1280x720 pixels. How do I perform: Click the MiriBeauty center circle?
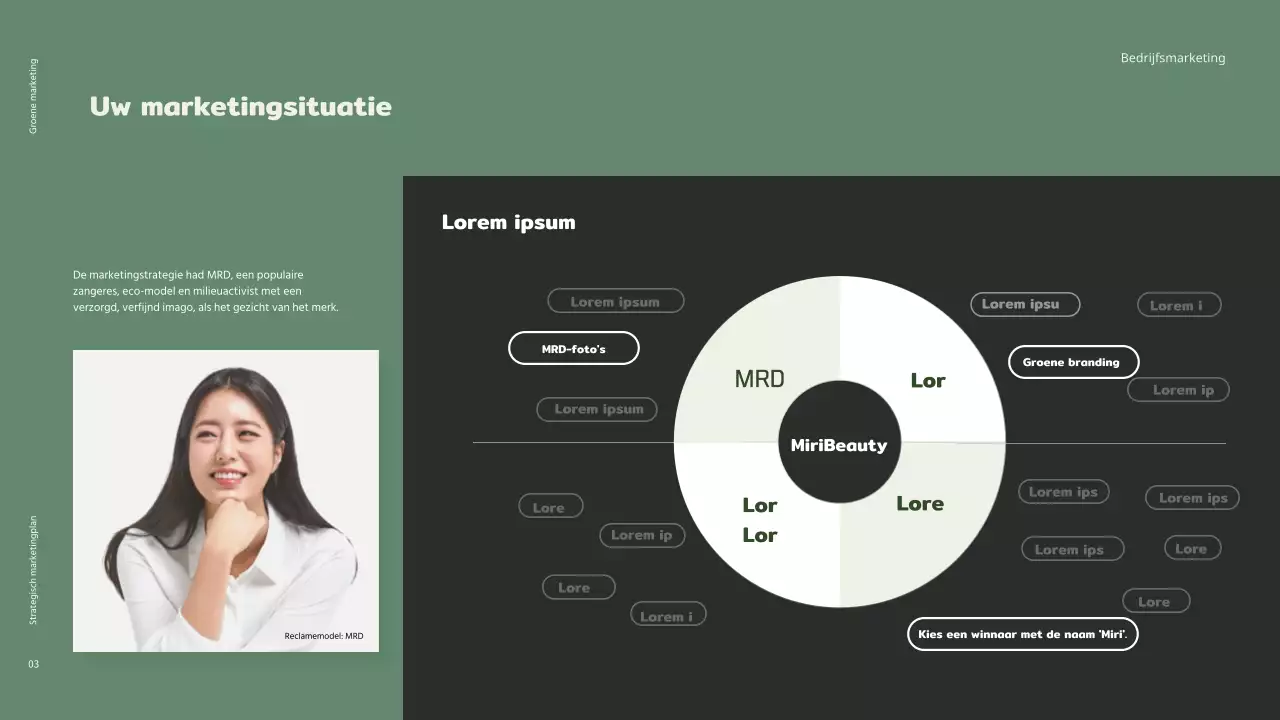(838, 444)
